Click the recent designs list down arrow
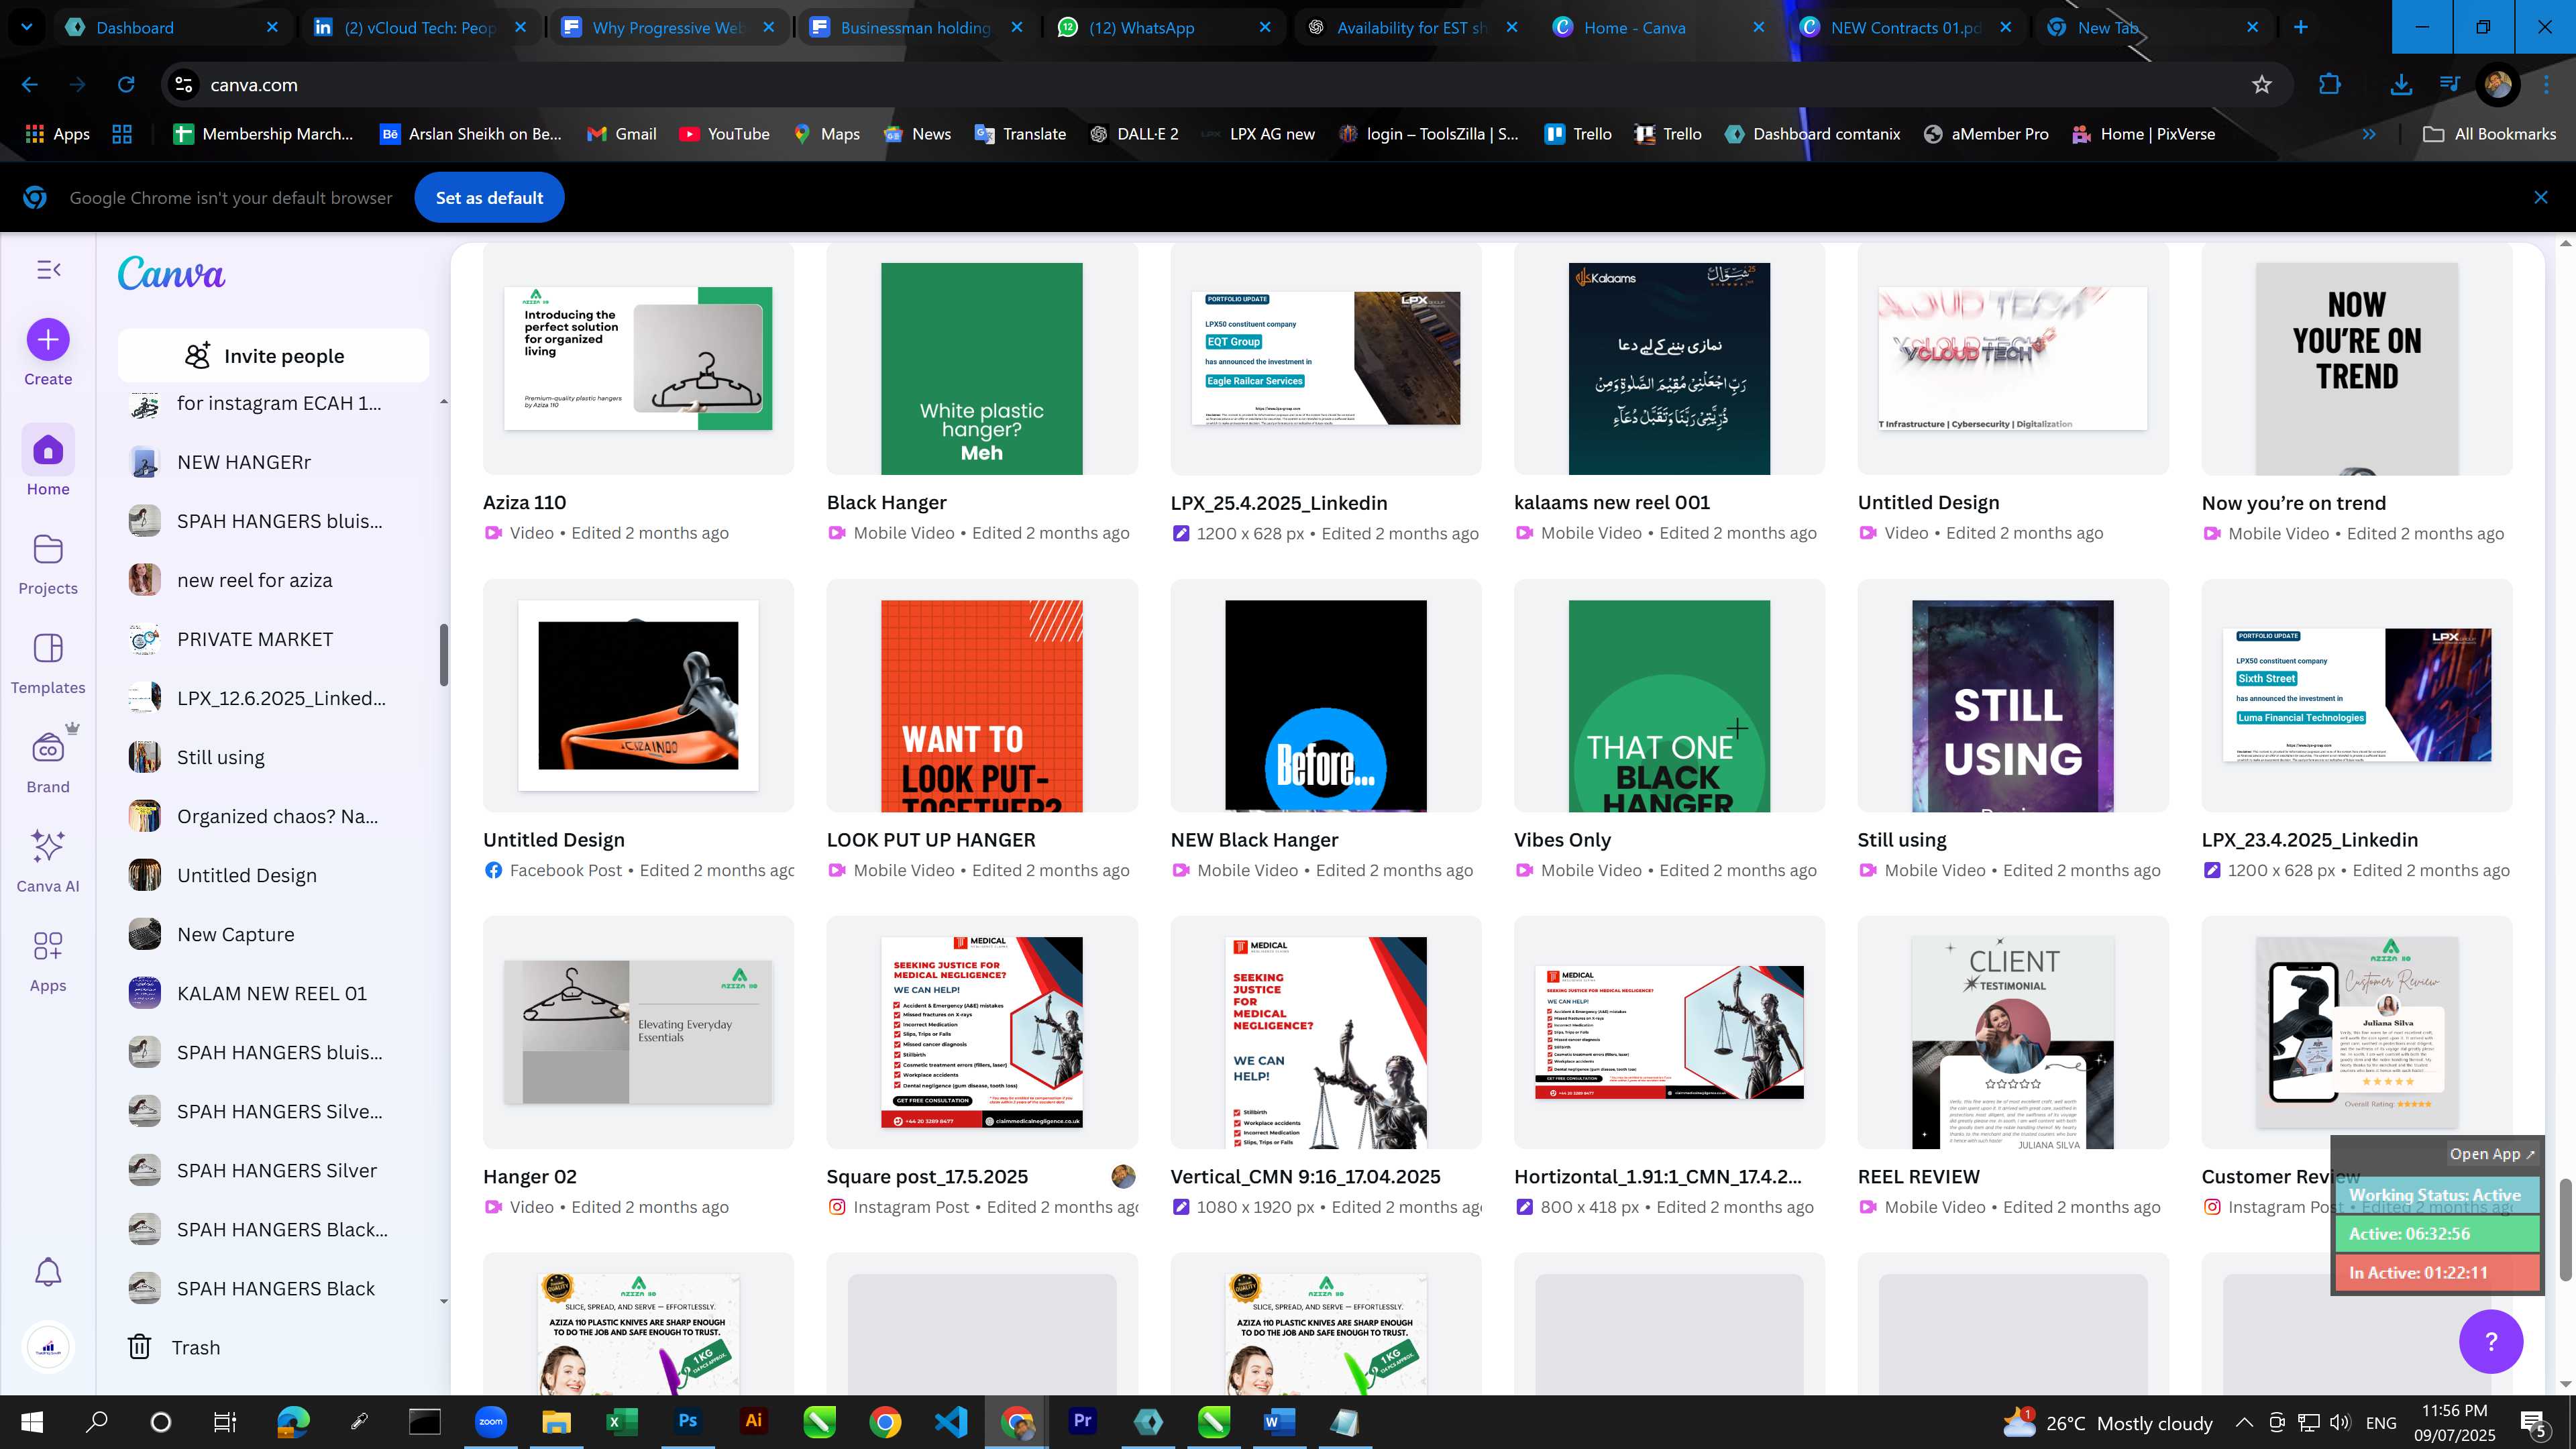The height and width of the screenshot is (1449, 2576). coord(444,1301)
